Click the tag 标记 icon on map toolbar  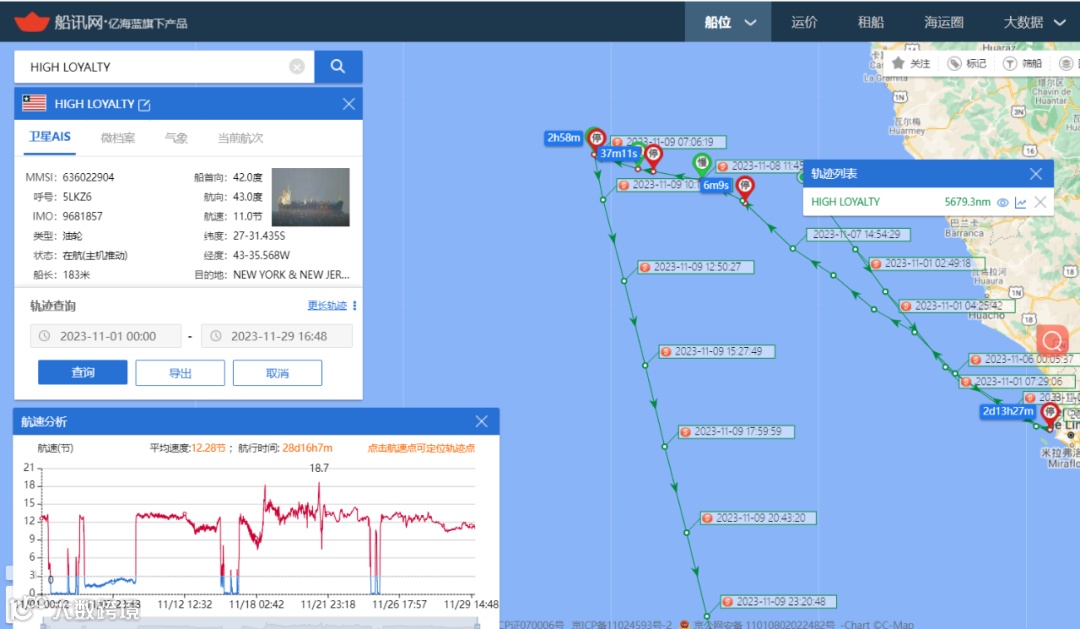(955, 63)
